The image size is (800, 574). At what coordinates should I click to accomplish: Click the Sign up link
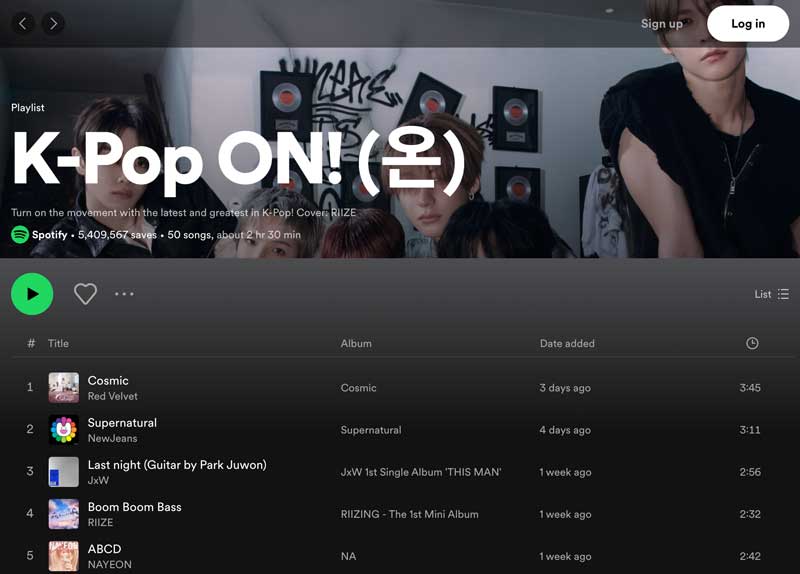coord(661,23)
